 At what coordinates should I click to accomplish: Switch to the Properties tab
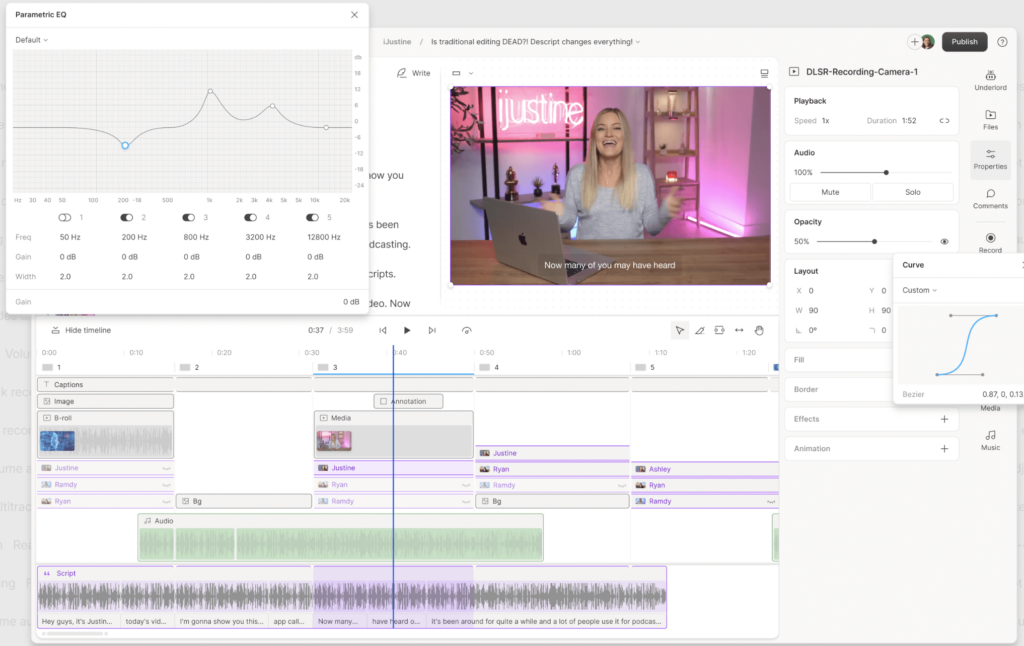coord(990,160)
